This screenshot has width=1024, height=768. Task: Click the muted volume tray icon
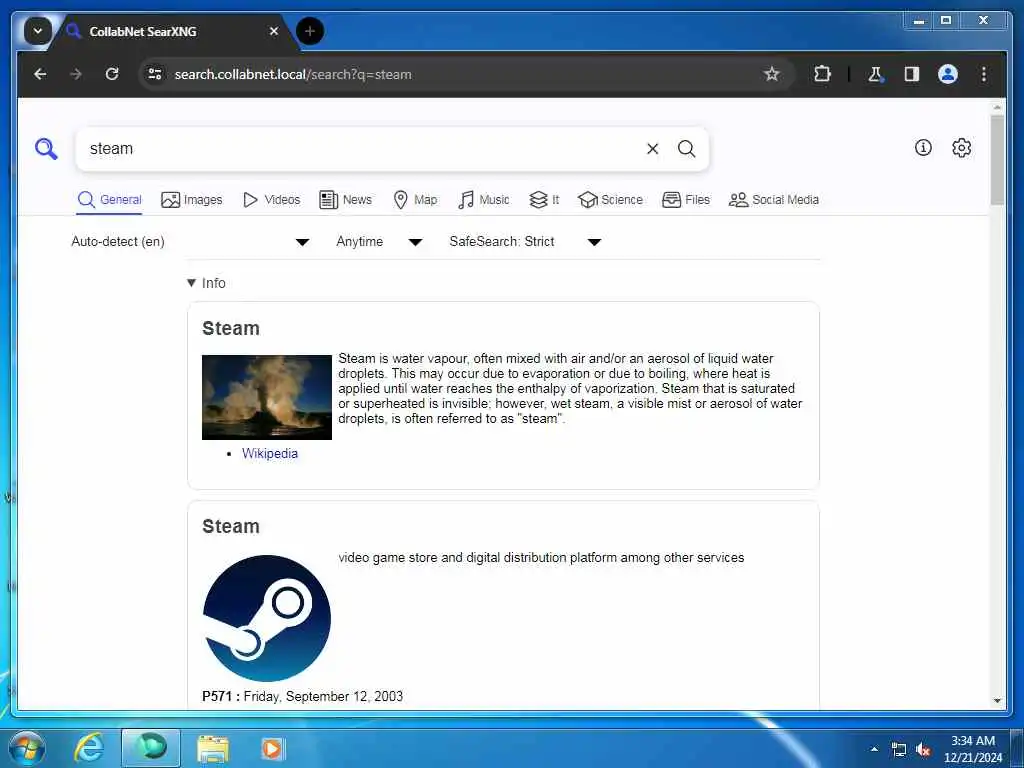pyautogui.click(x=923, y=750)
